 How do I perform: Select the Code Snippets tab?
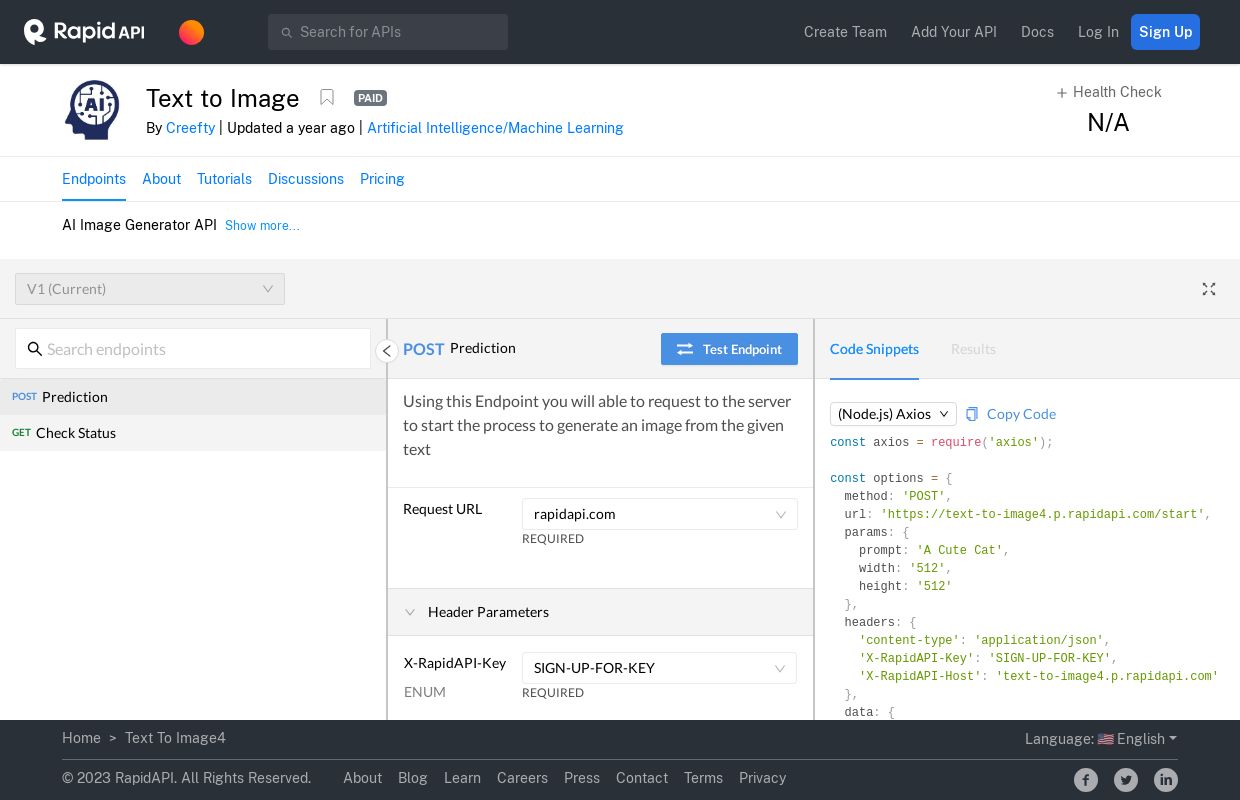pos(874,349)
